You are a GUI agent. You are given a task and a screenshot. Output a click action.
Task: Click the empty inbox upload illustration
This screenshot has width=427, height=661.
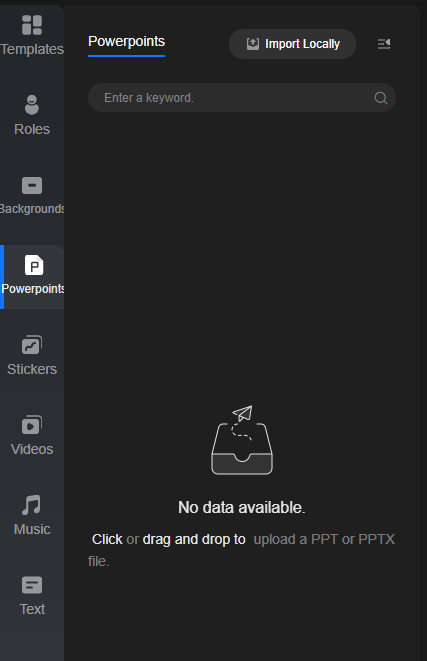pos(242,440)
